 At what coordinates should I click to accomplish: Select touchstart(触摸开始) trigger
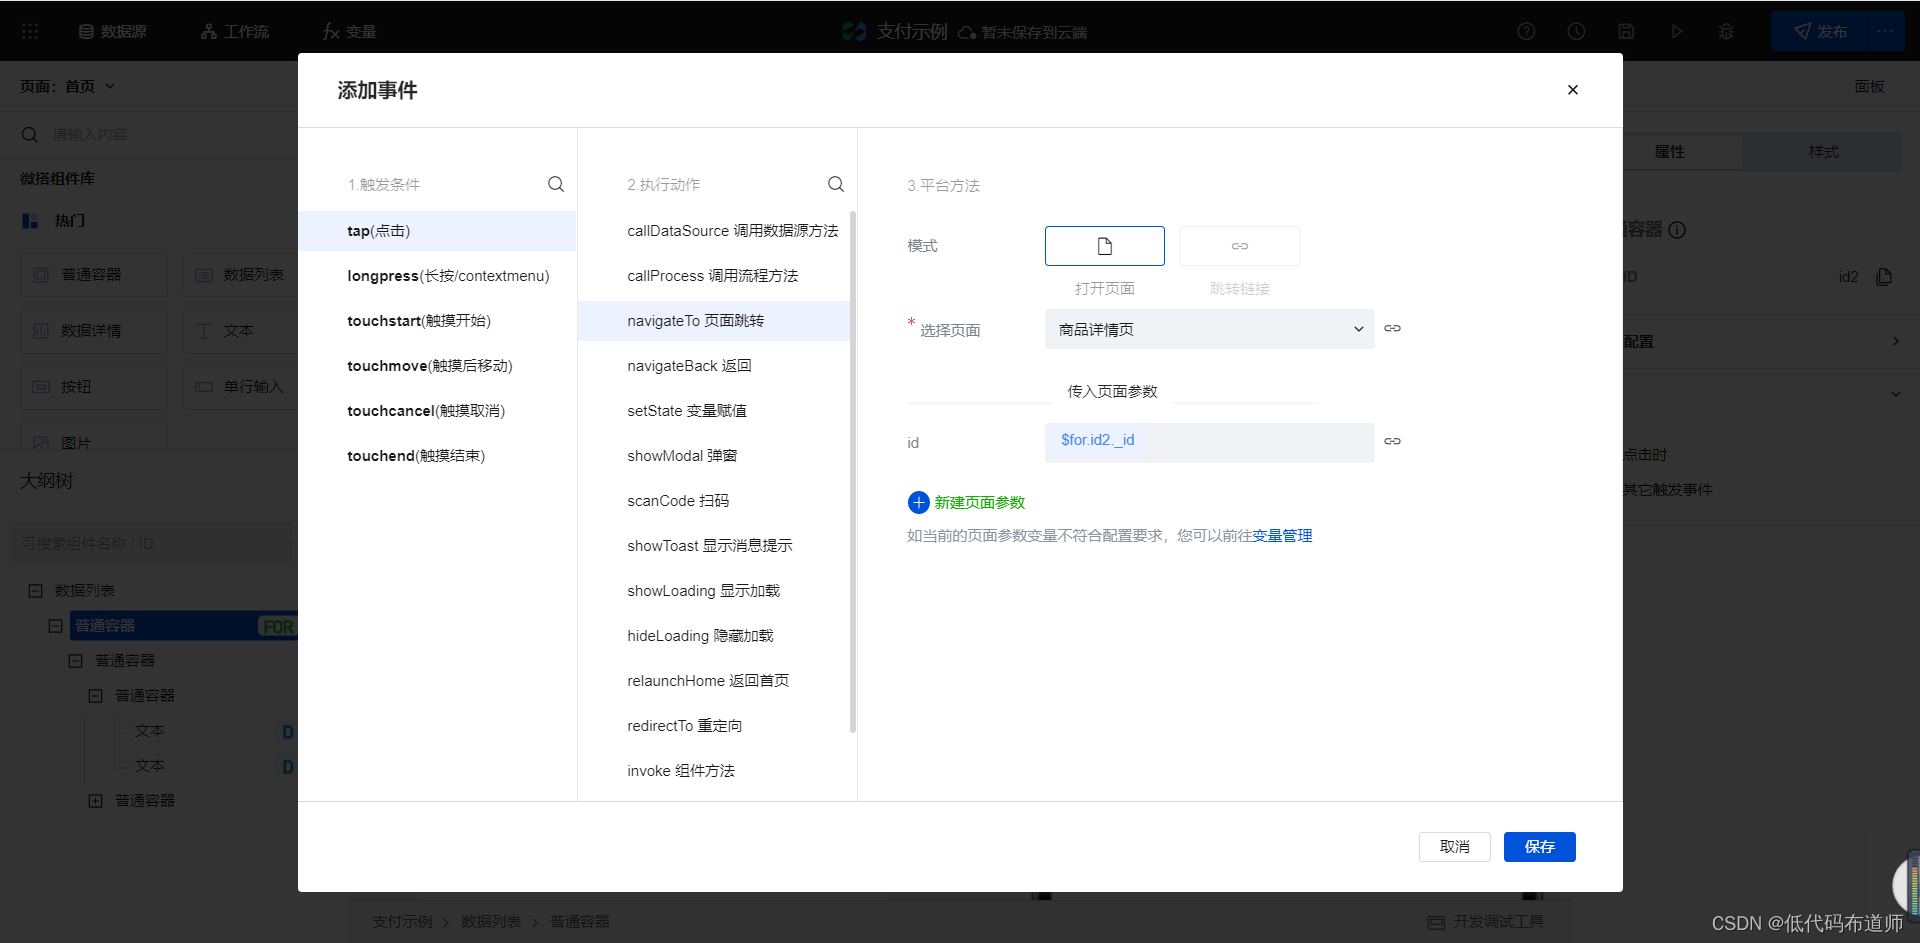click(437, 321)
